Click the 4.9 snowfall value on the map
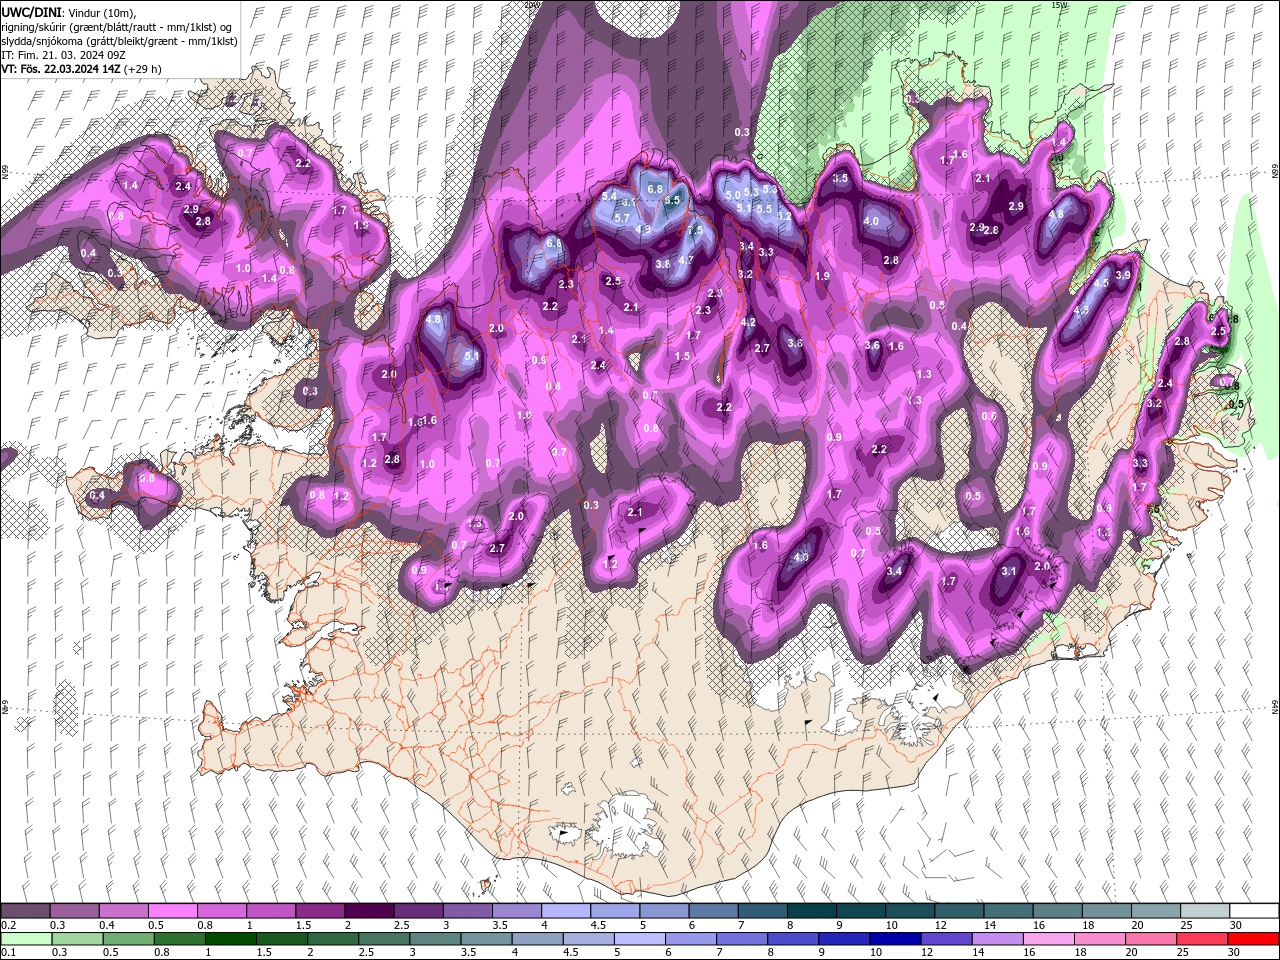 (x=643, y=229)
